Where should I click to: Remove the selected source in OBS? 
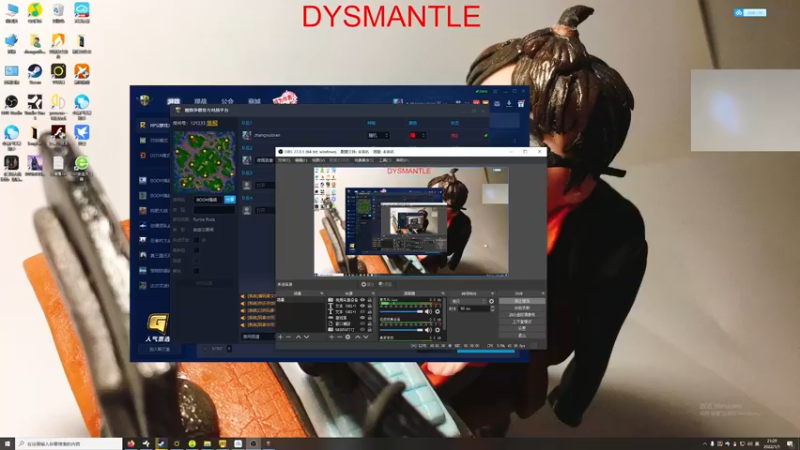340,337
